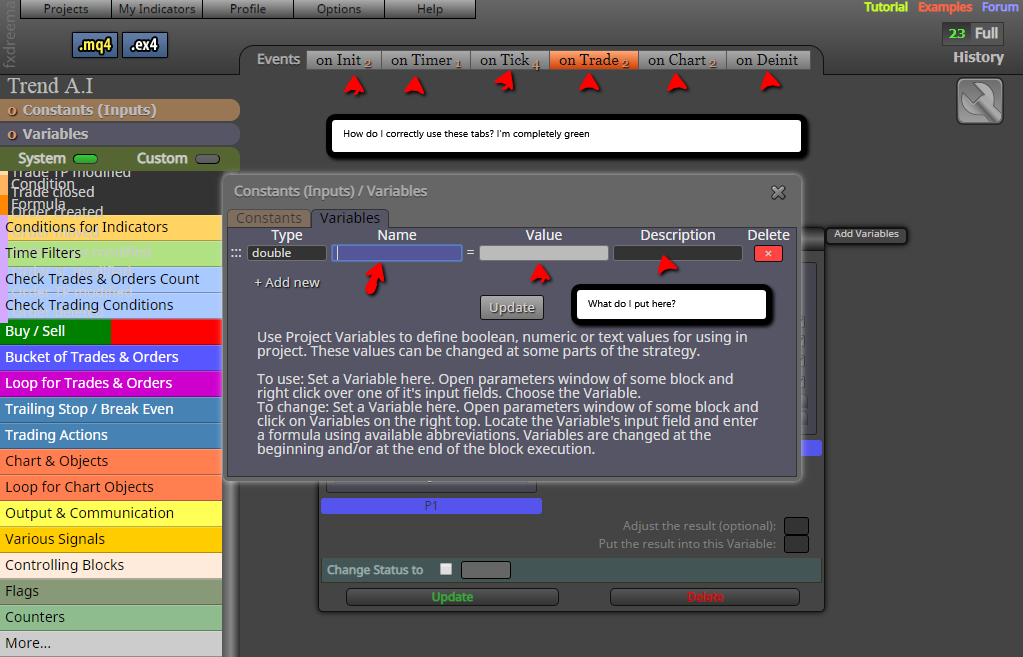1023x657 pixels.
Task: Click Update in the variables dialog
Action: coord(512,307)
